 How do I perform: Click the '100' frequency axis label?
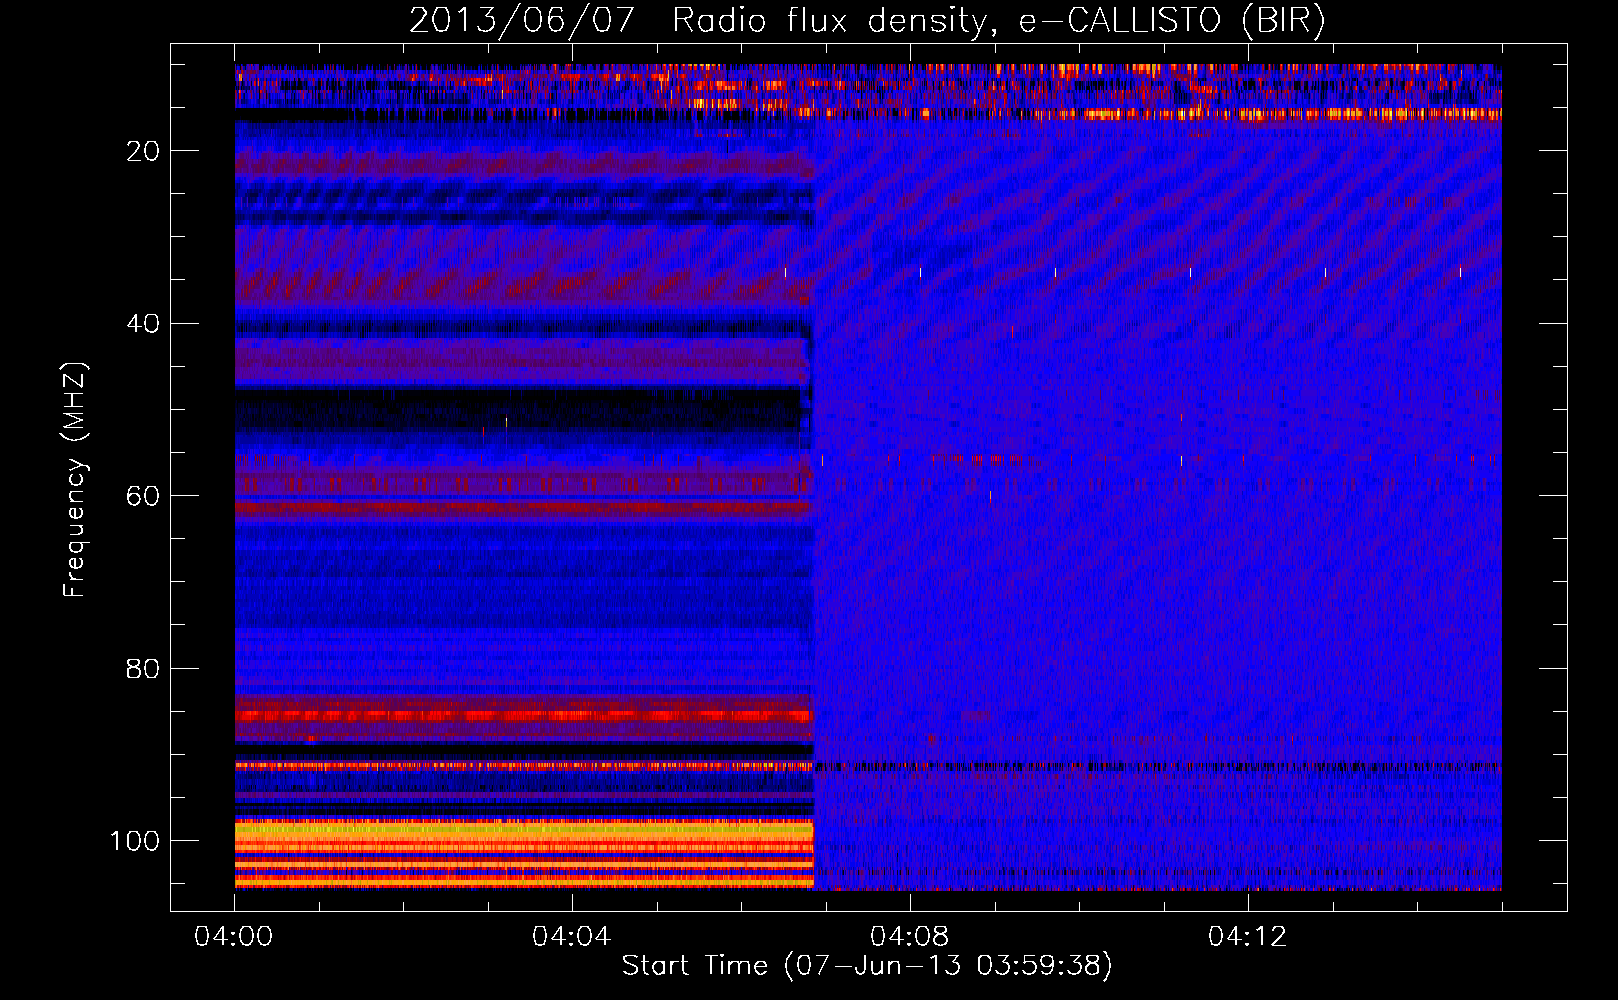pyautogui.click(x=135, y=841)
